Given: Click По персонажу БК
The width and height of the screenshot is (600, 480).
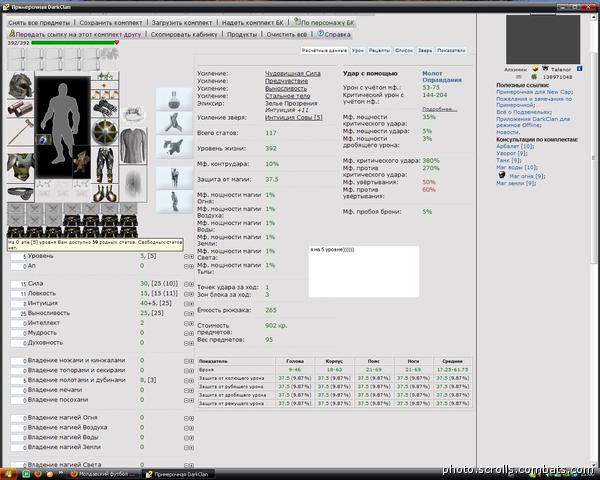Looking at the screenshot, I should pyautogui.click(x=327, y=23).
